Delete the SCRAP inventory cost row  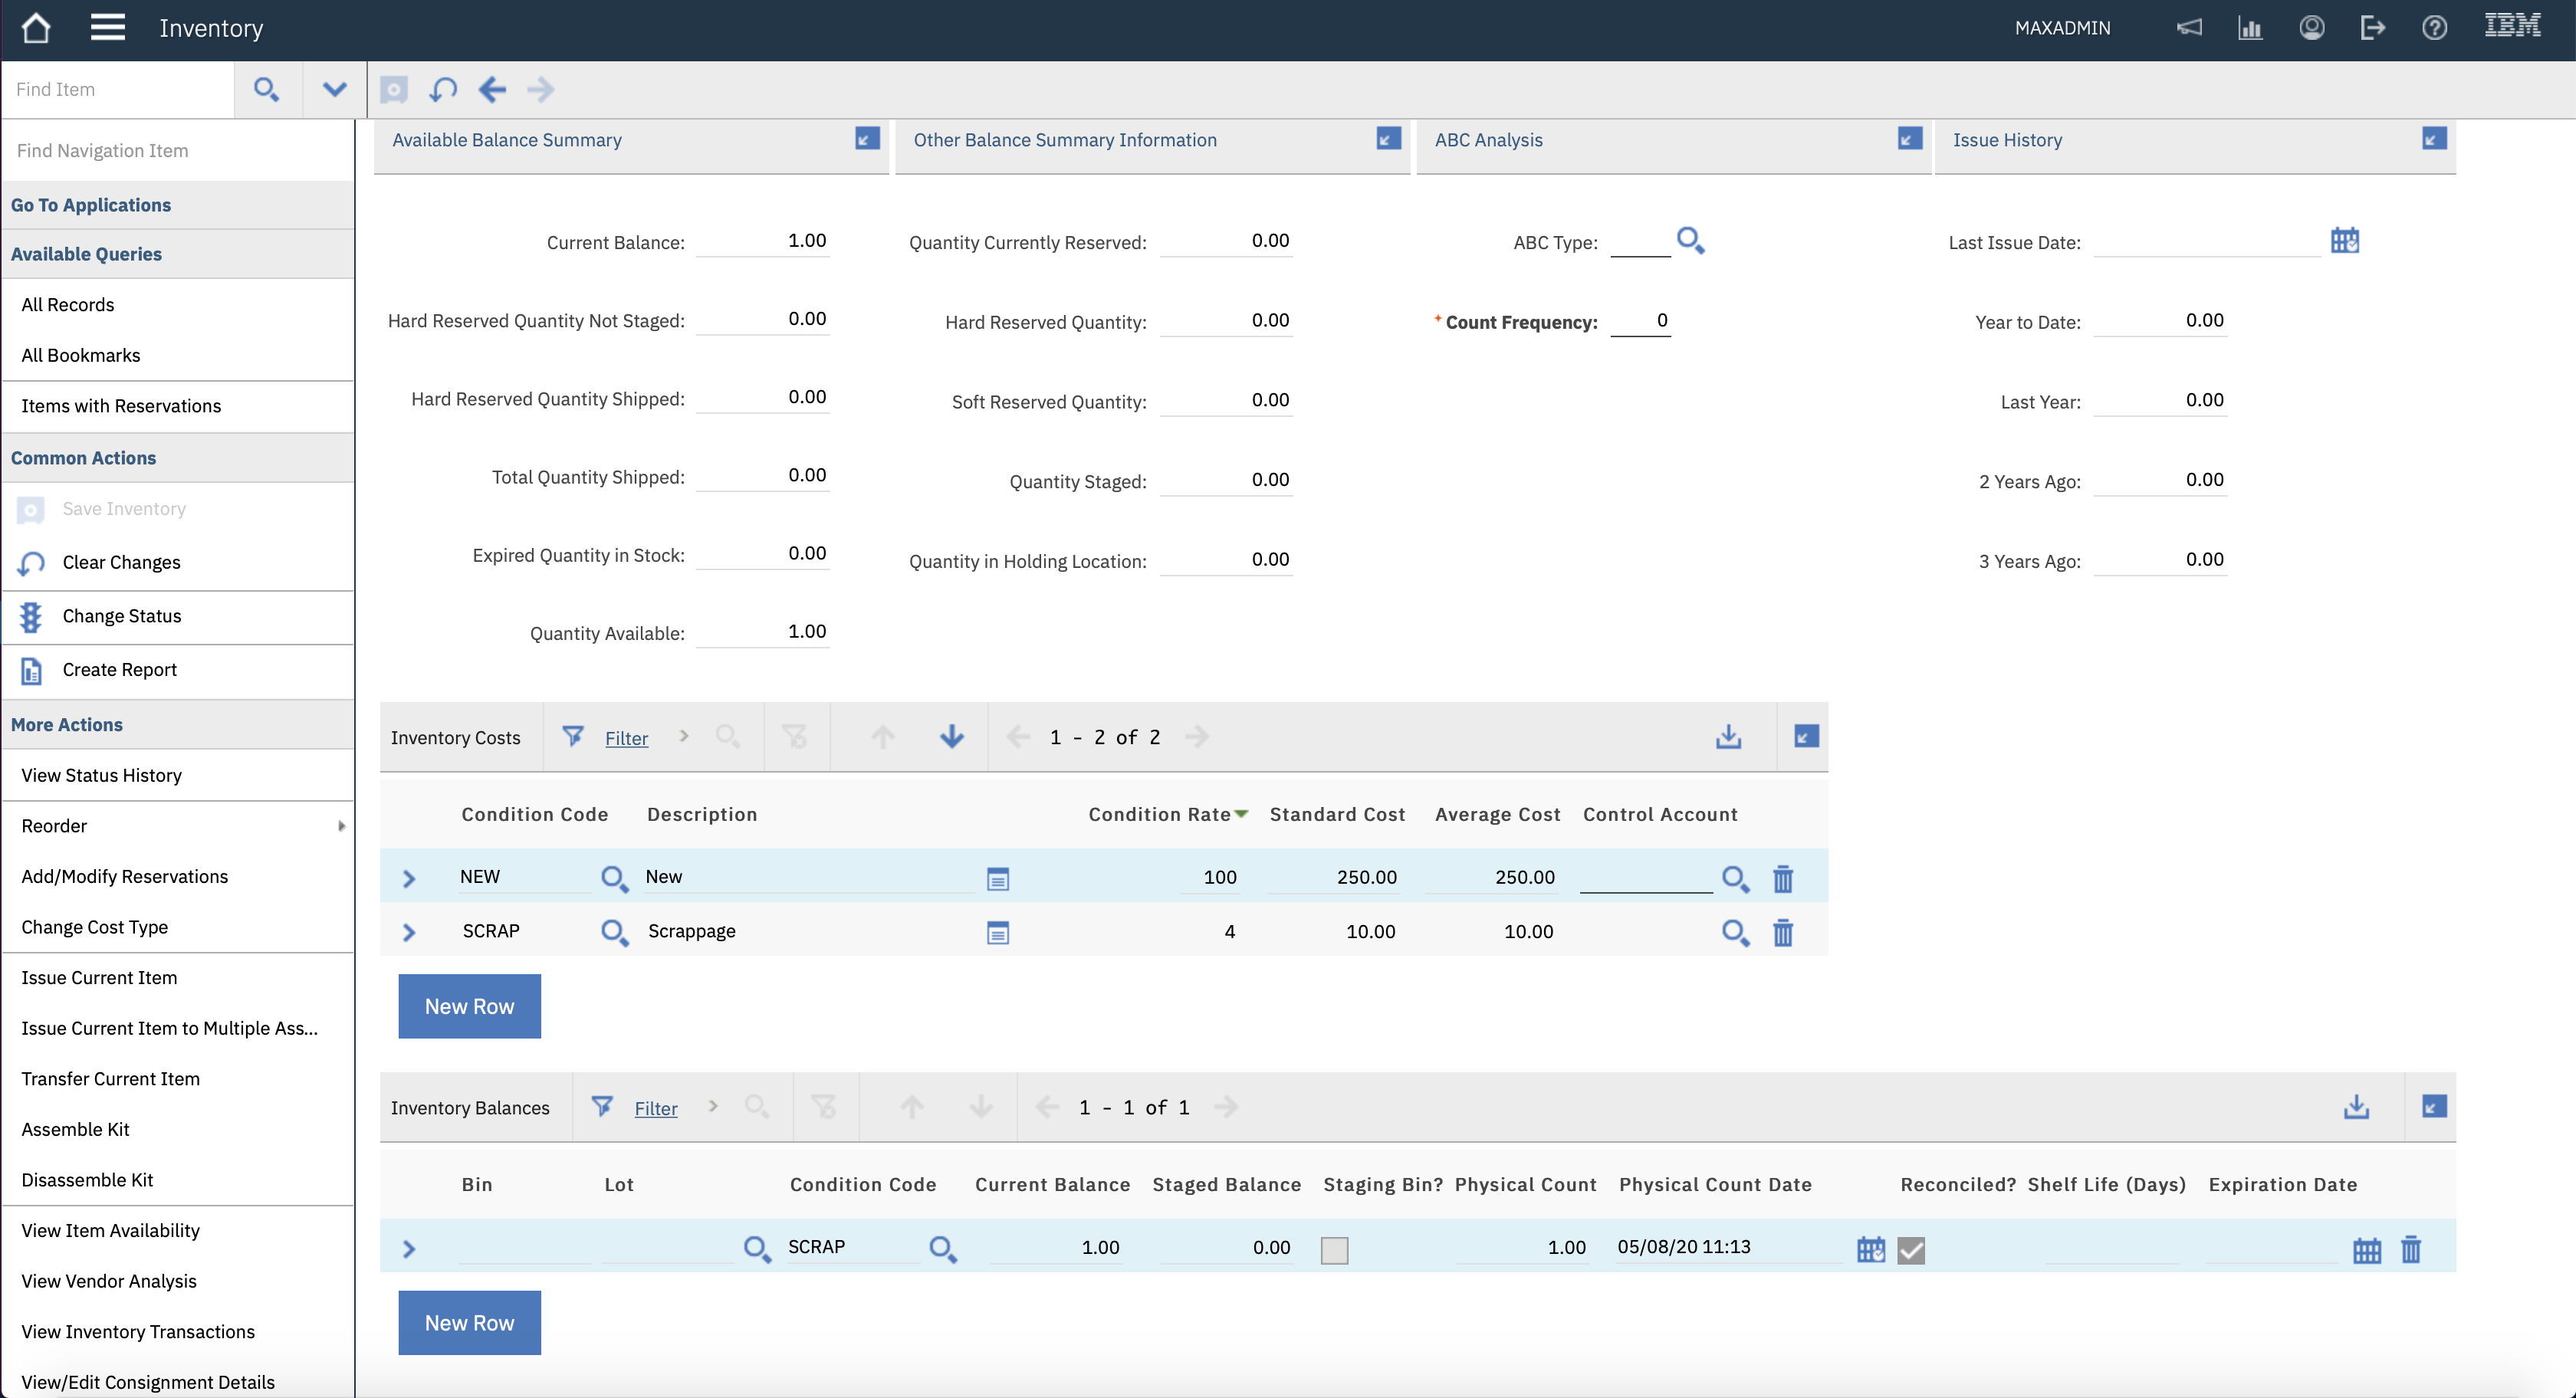tap(1782, 933)
